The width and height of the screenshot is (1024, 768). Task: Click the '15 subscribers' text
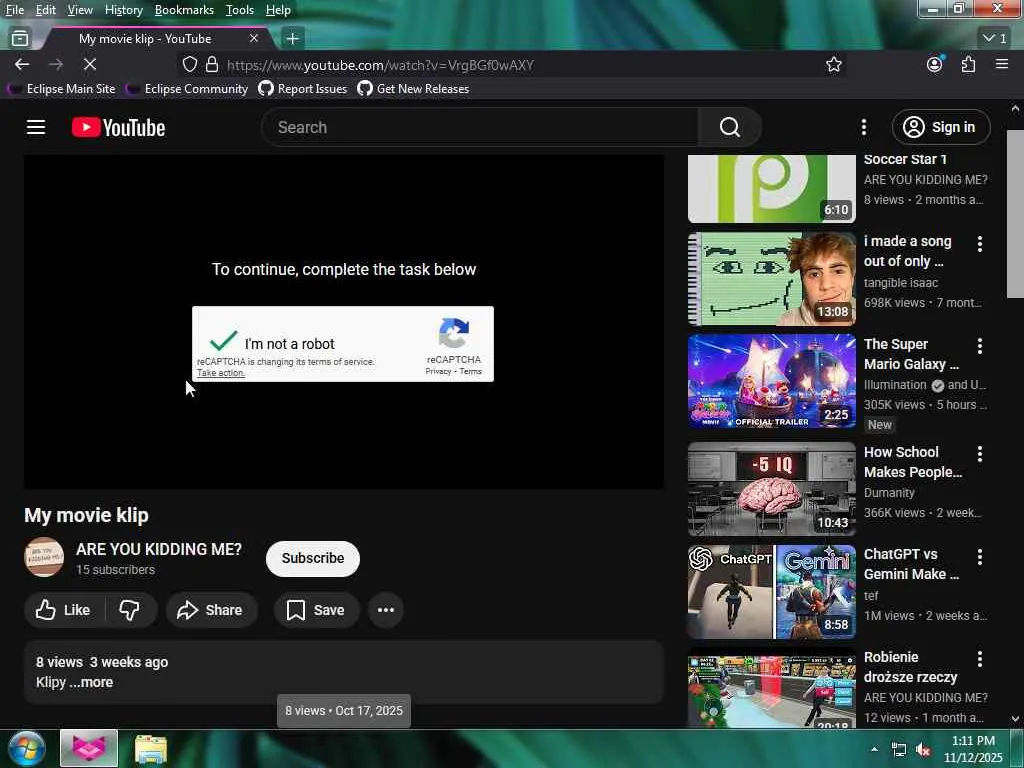click(x=116, y=569)
